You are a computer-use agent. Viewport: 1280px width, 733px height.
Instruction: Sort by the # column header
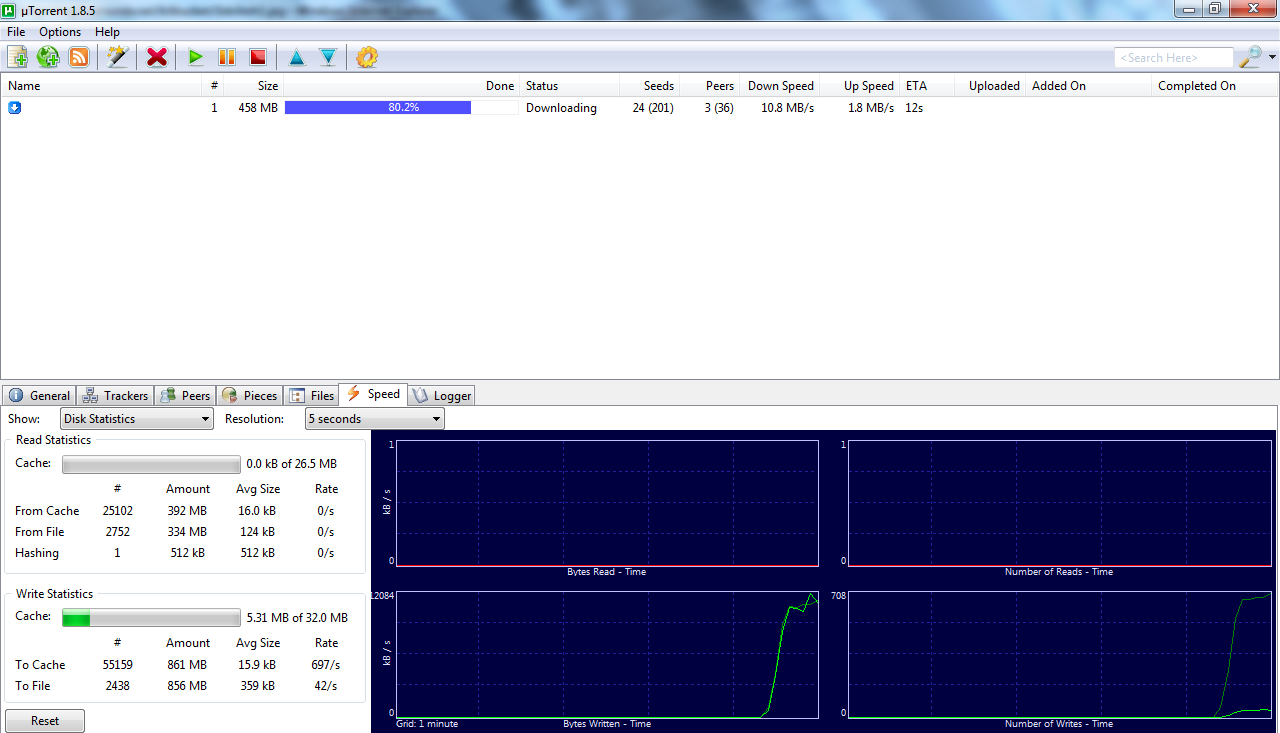pyautogui.click(x=212, y=86)
